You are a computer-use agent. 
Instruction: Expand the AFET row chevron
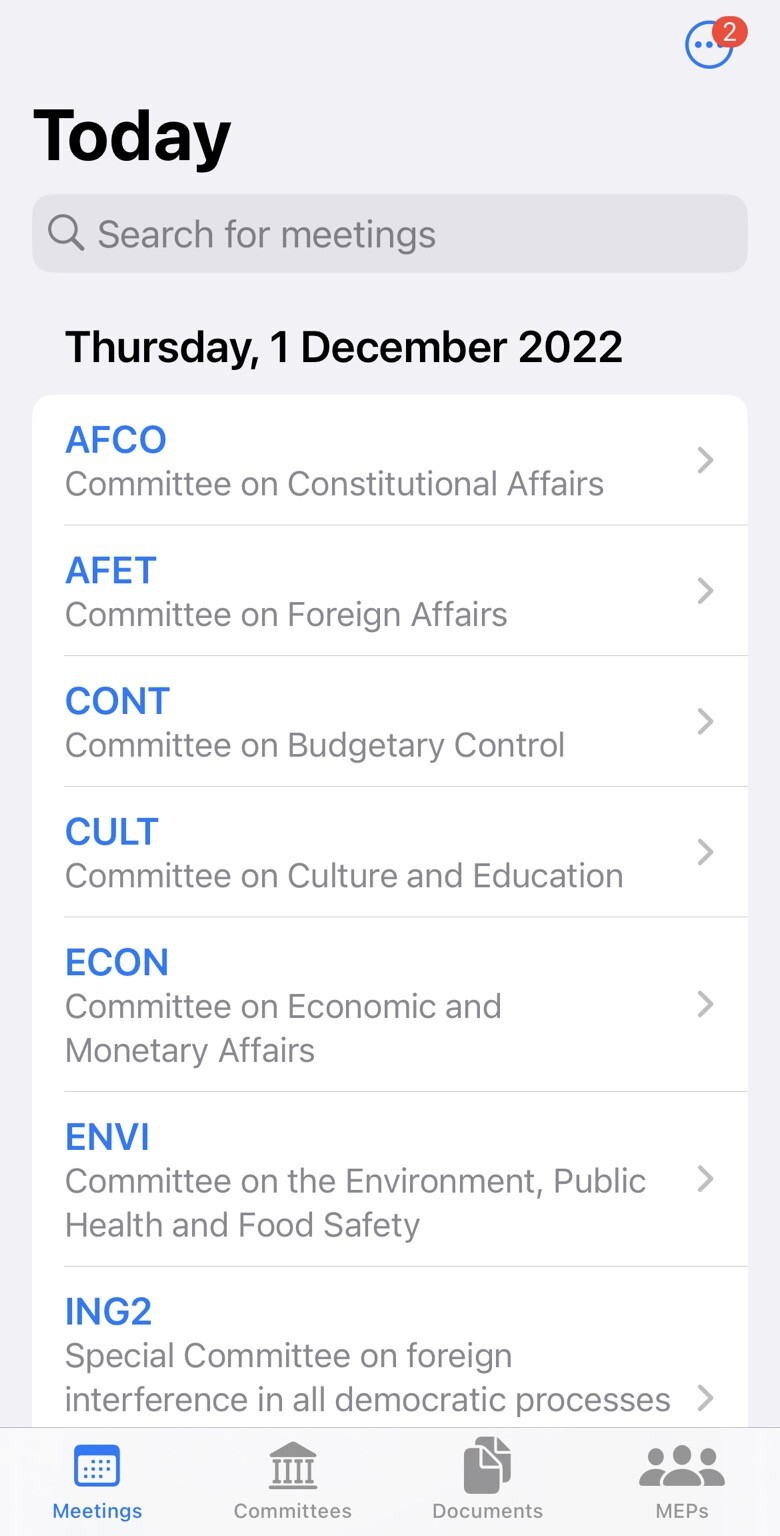705,591
